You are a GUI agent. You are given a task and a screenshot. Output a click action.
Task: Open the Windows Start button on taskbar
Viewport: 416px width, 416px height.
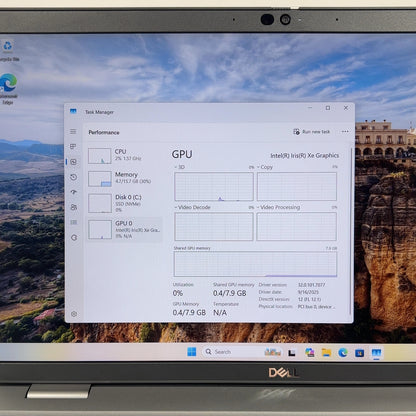tap(192, 352)
